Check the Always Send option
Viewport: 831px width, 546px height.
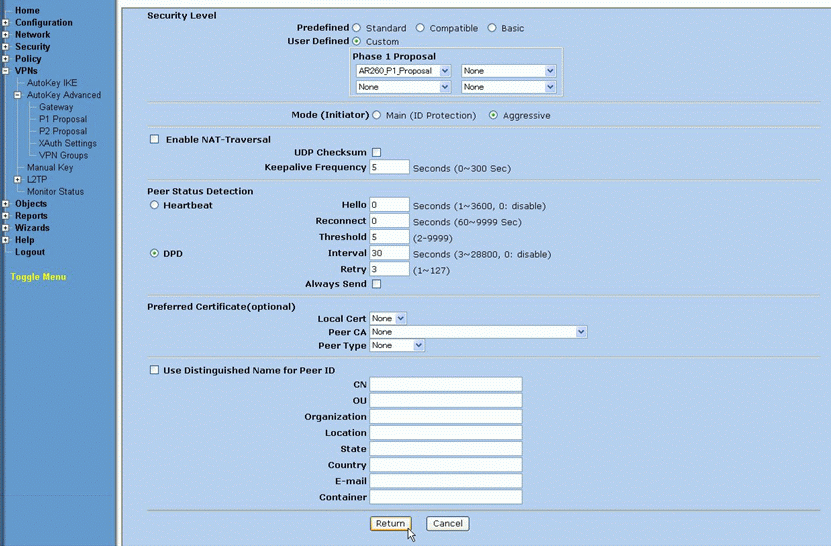(377, 284)
